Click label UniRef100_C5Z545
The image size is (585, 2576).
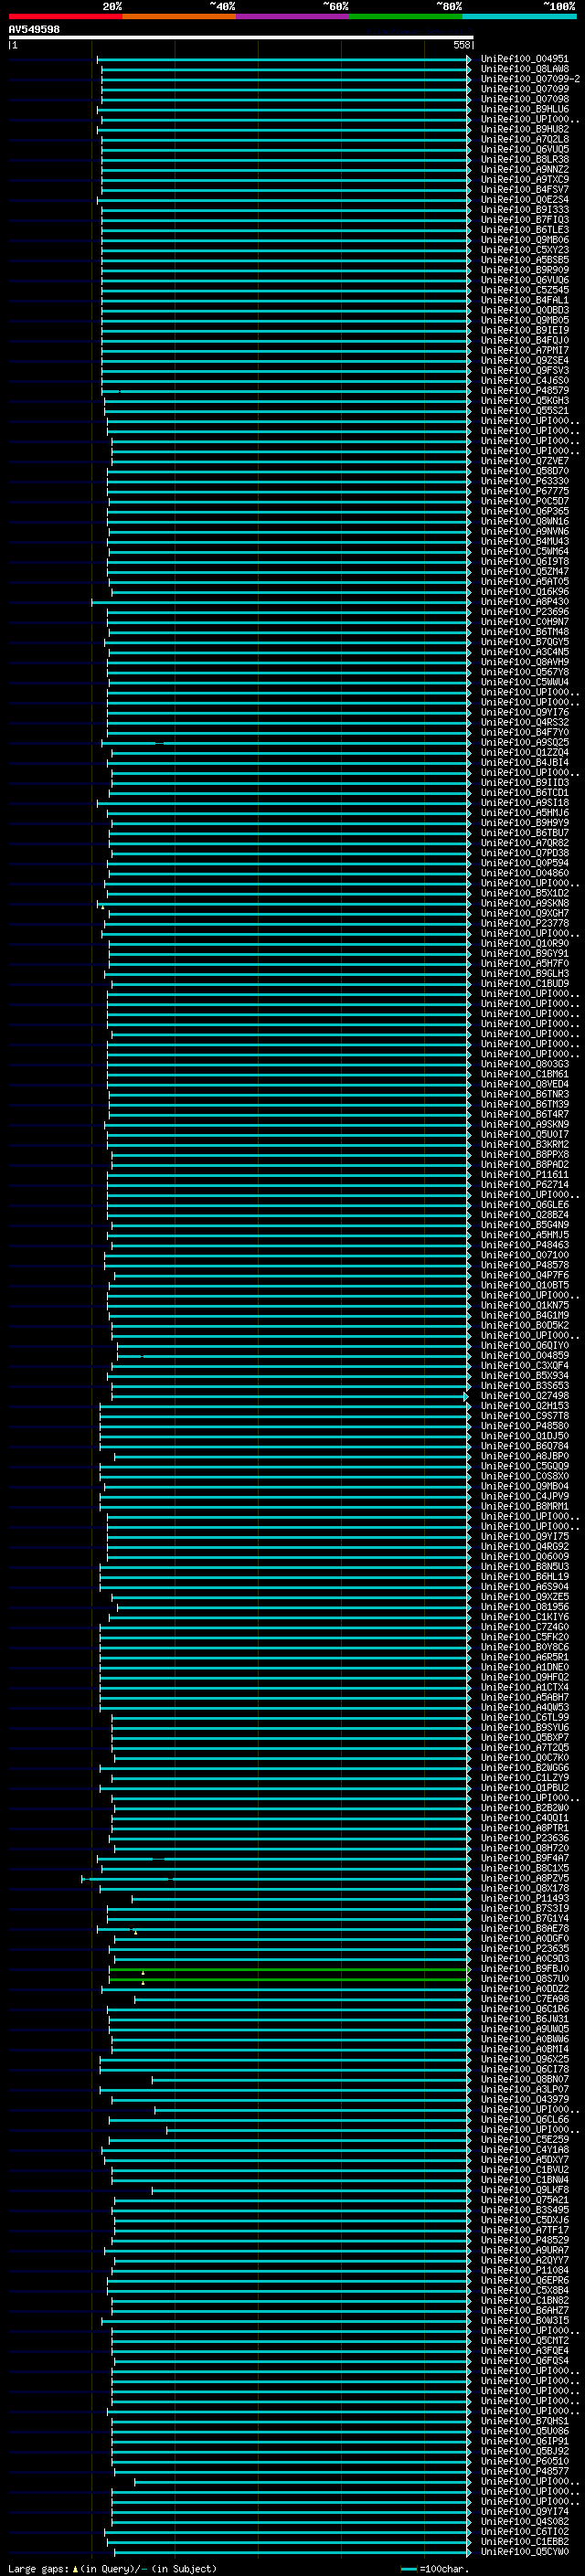point(525,290)
